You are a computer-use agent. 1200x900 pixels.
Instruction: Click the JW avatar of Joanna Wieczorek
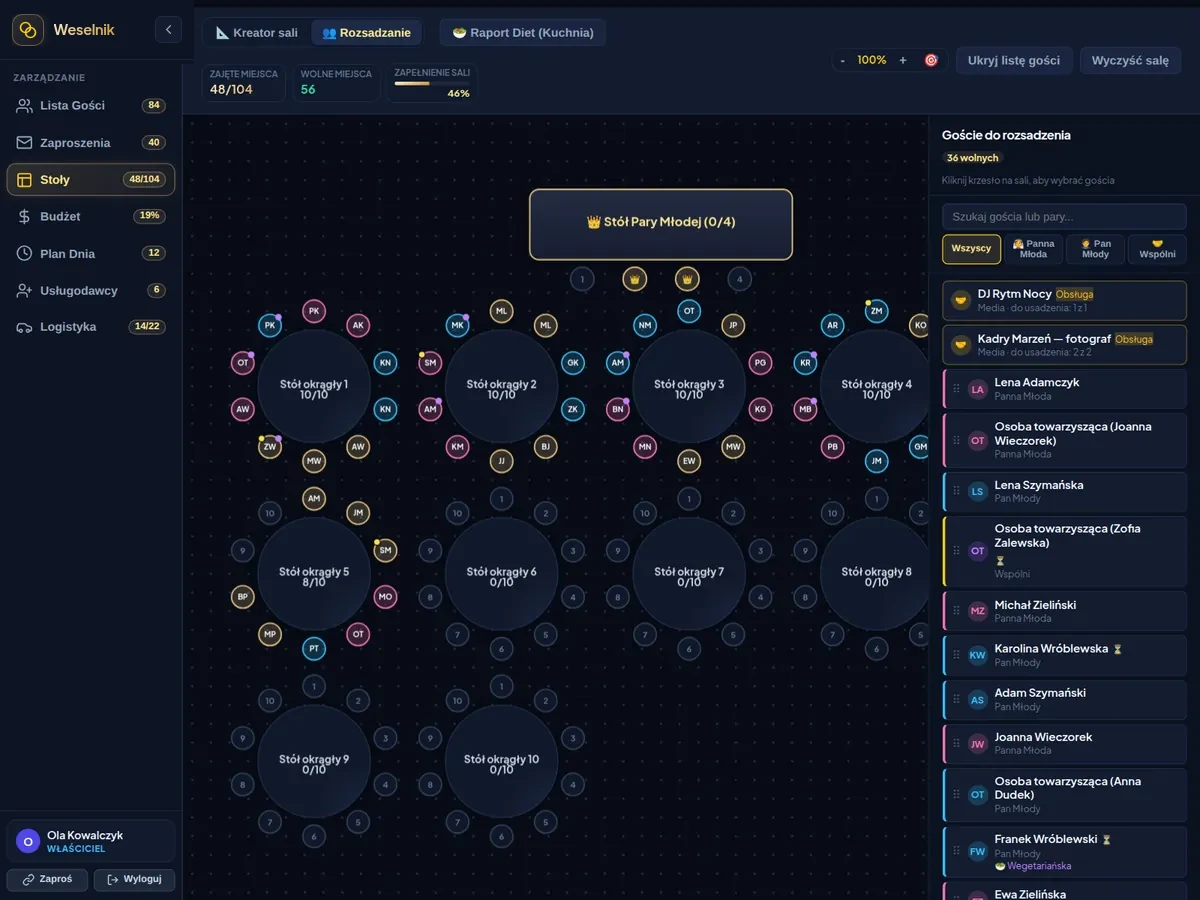point(978,743)
